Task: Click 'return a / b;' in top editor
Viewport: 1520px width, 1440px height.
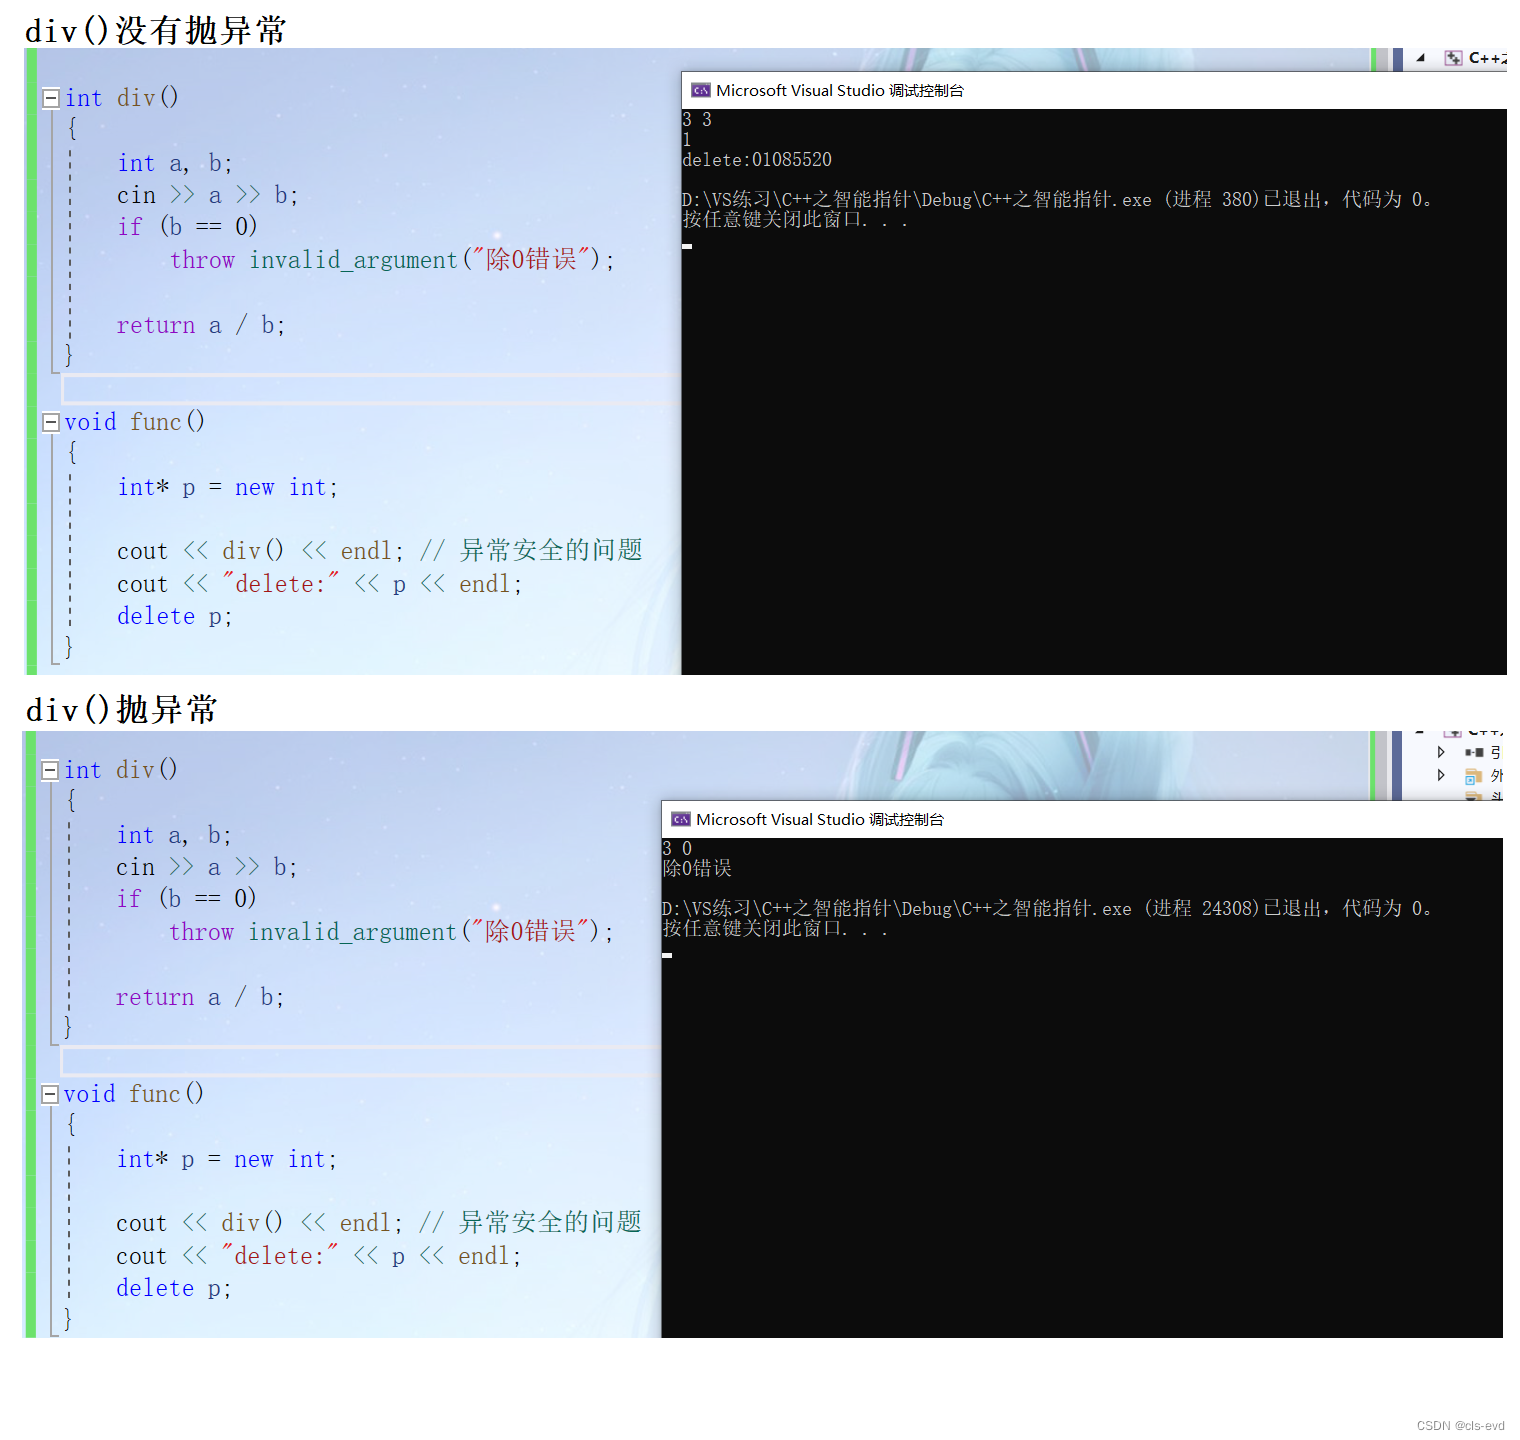Action: [x=201, y=325]
